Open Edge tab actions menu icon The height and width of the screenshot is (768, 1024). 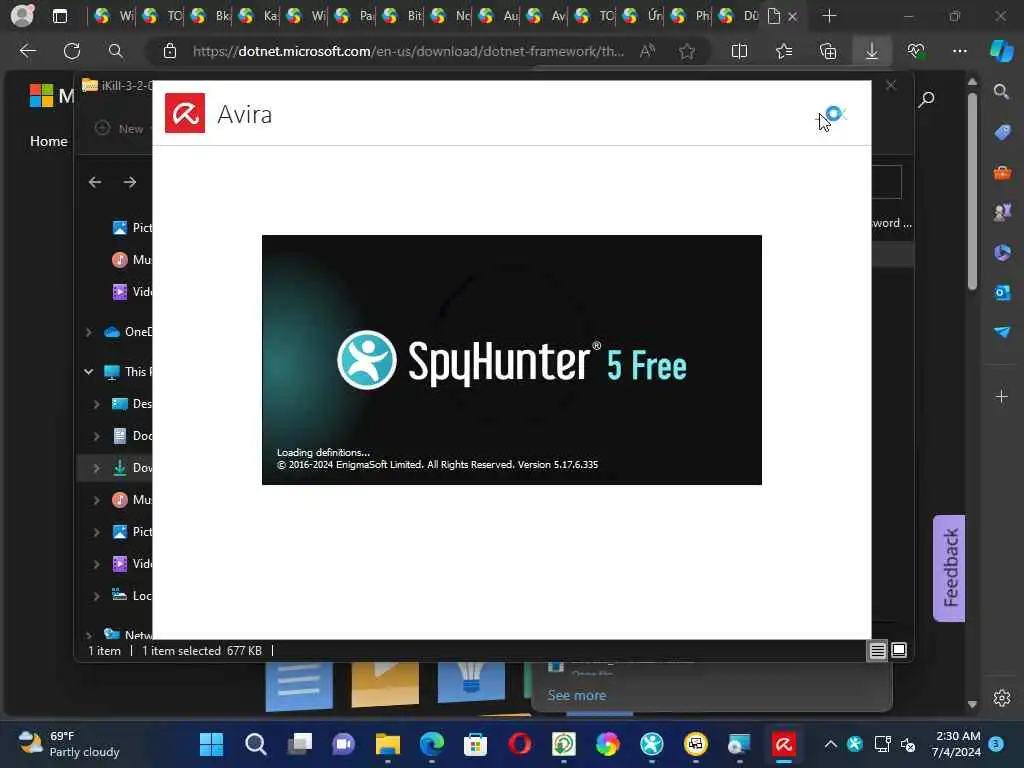point(59,16)
